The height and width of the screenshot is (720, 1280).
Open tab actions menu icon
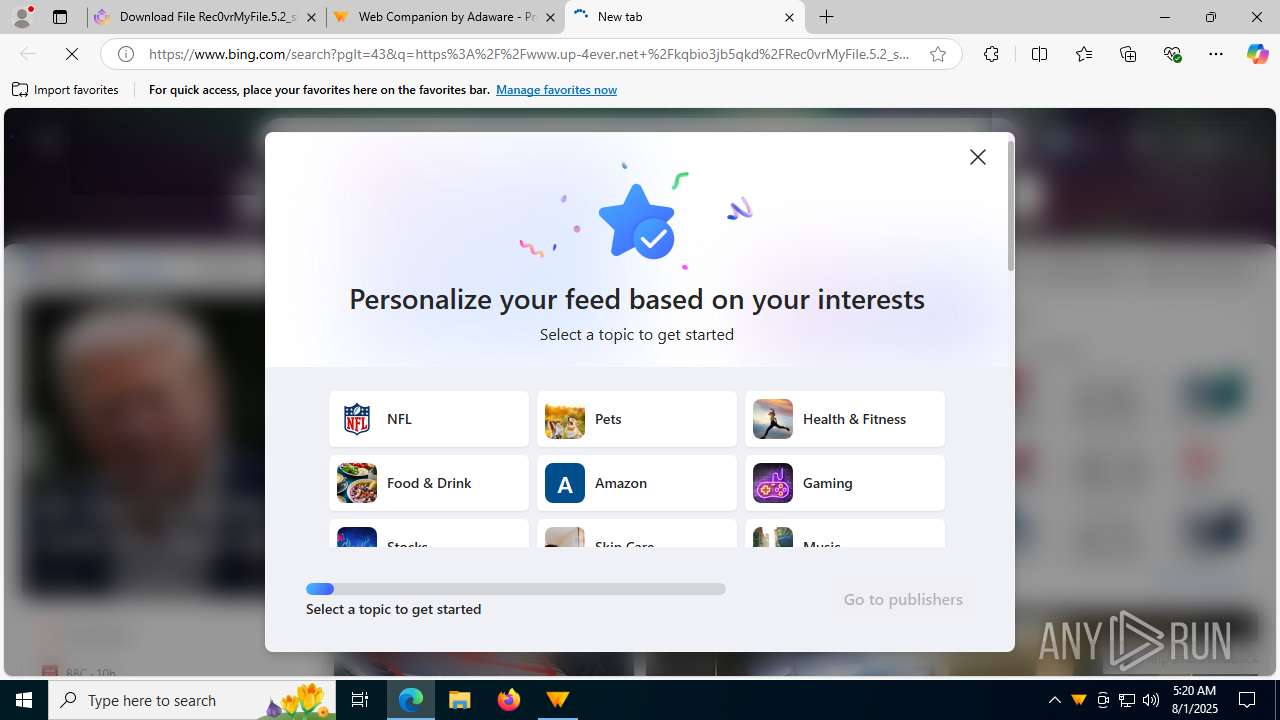point(60,17)
